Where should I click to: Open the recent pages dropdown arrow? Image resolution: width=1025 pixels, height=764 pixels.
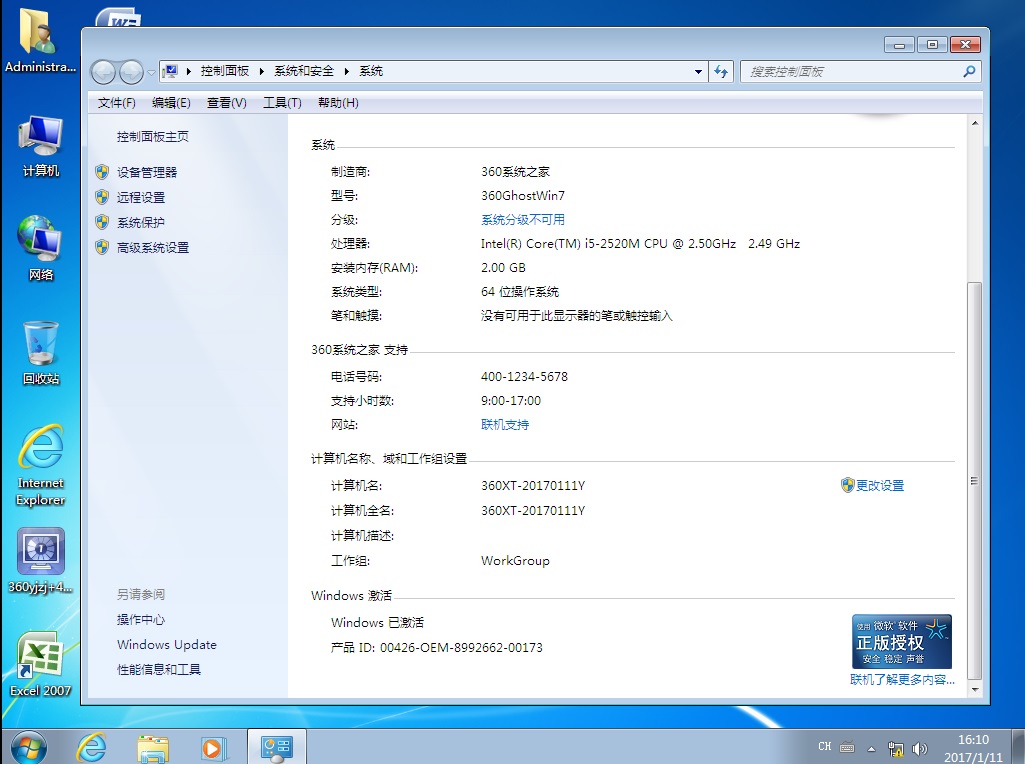coord(151,72)
